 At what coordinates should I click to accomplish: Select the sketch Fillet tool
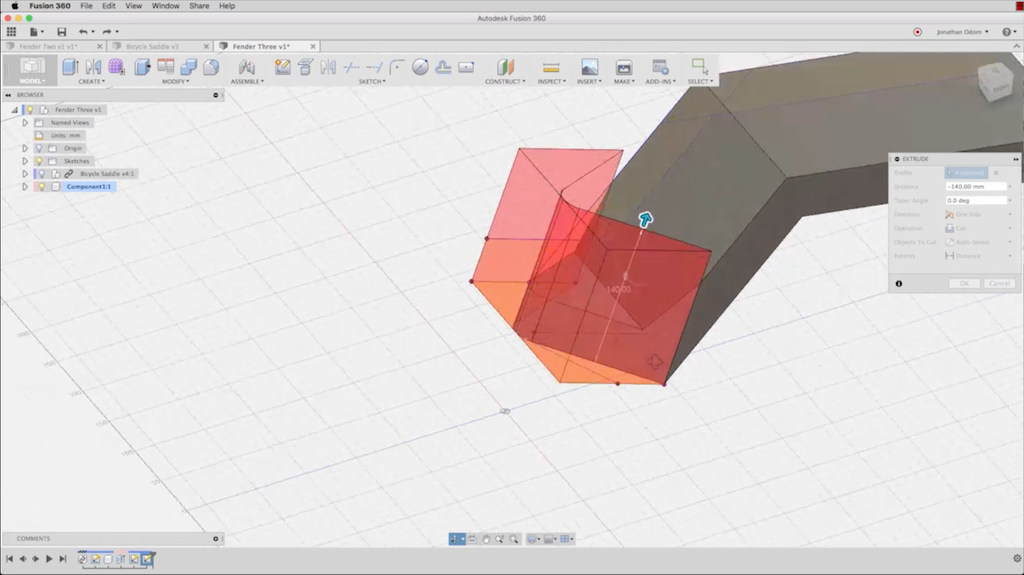[397, 67]
